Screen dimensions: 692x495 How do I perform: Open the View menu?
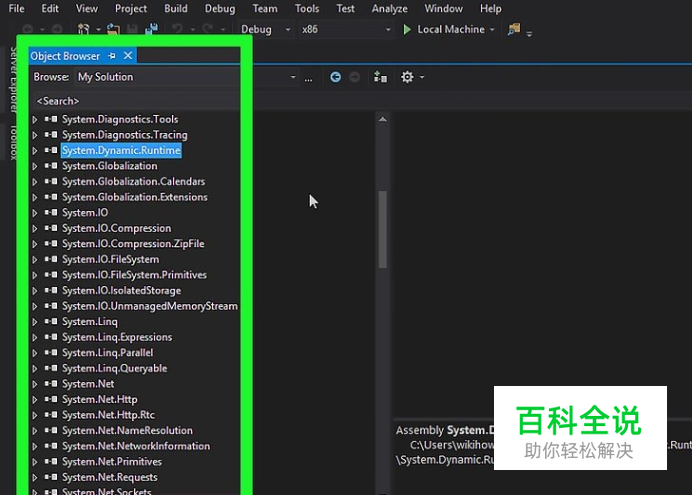(x=86, y=8)
